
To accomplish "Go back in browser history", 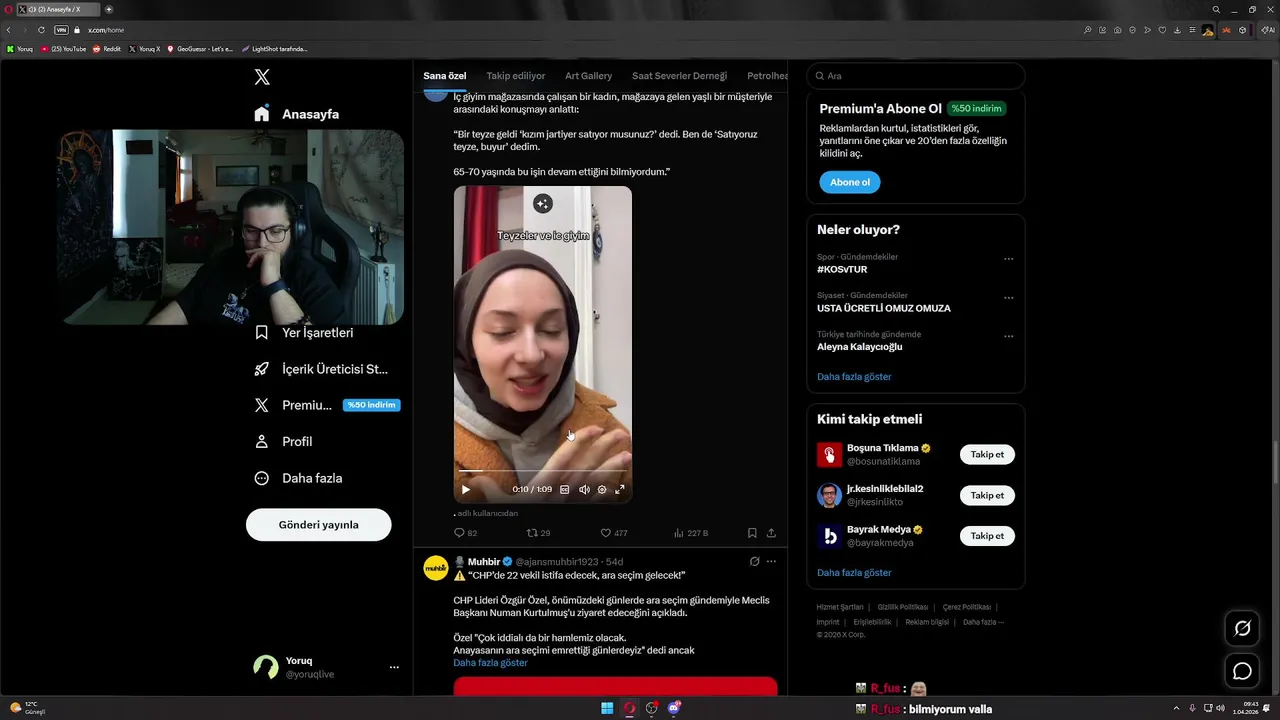I will pos(9,30).
